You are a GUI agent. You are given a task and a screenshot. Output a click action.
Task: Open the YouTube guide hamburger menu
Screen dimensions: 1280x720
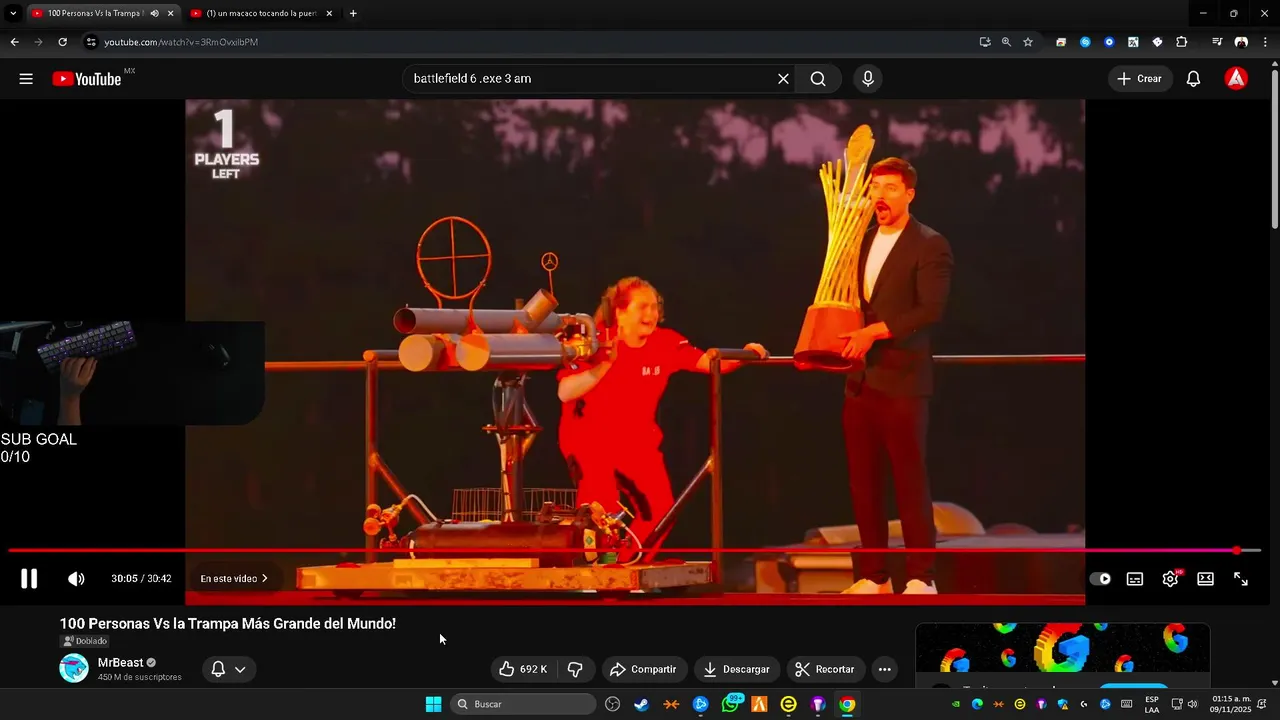coord(26,79)
